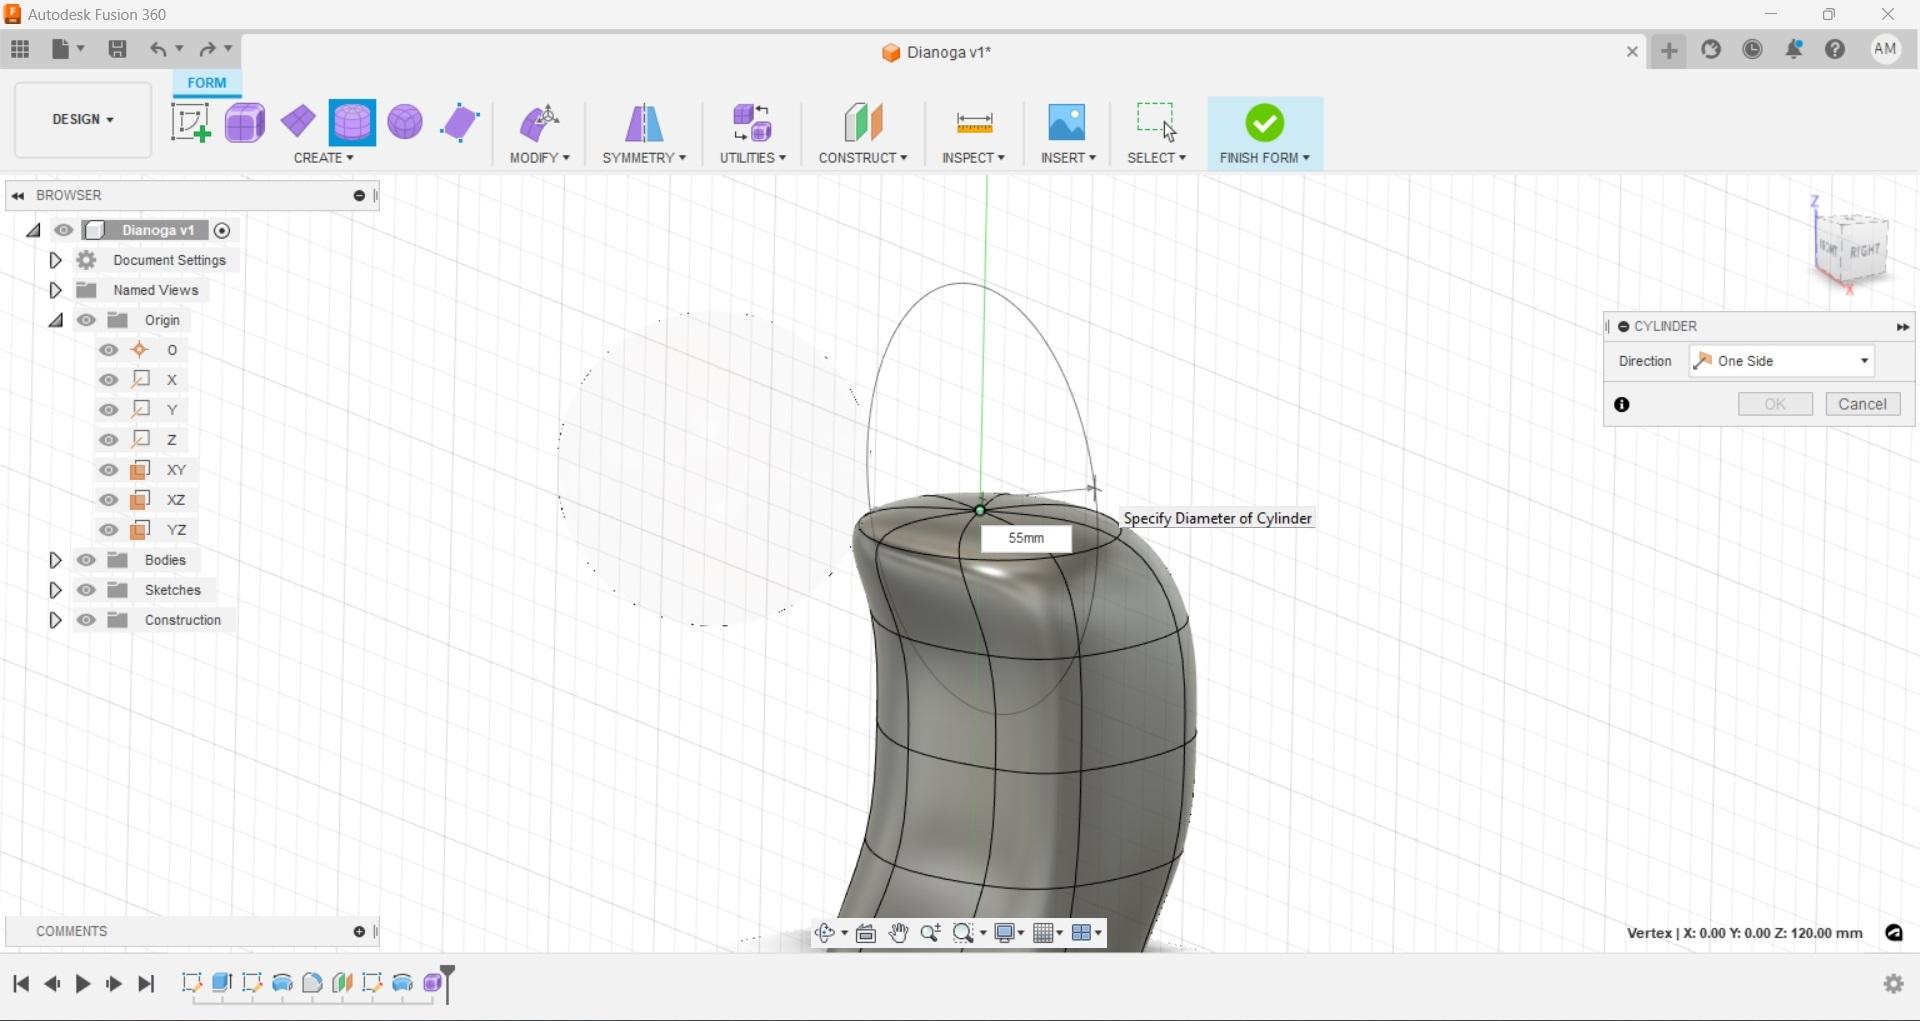1920x1021 pixels.
Task: Expand the Sketches folder in browser
Action: click(x=55, y=590)
